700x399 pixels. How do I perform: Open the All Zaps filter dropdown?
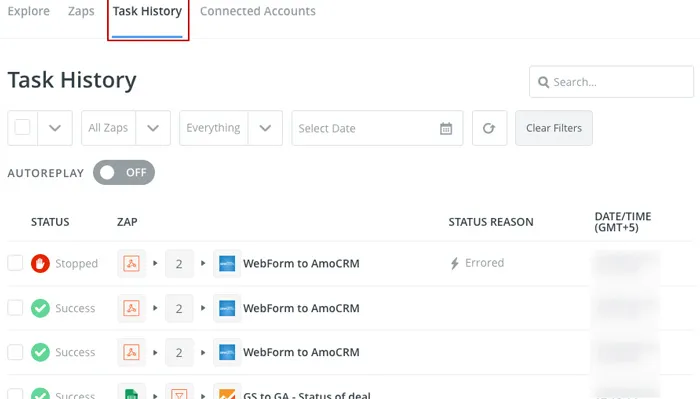126,128
